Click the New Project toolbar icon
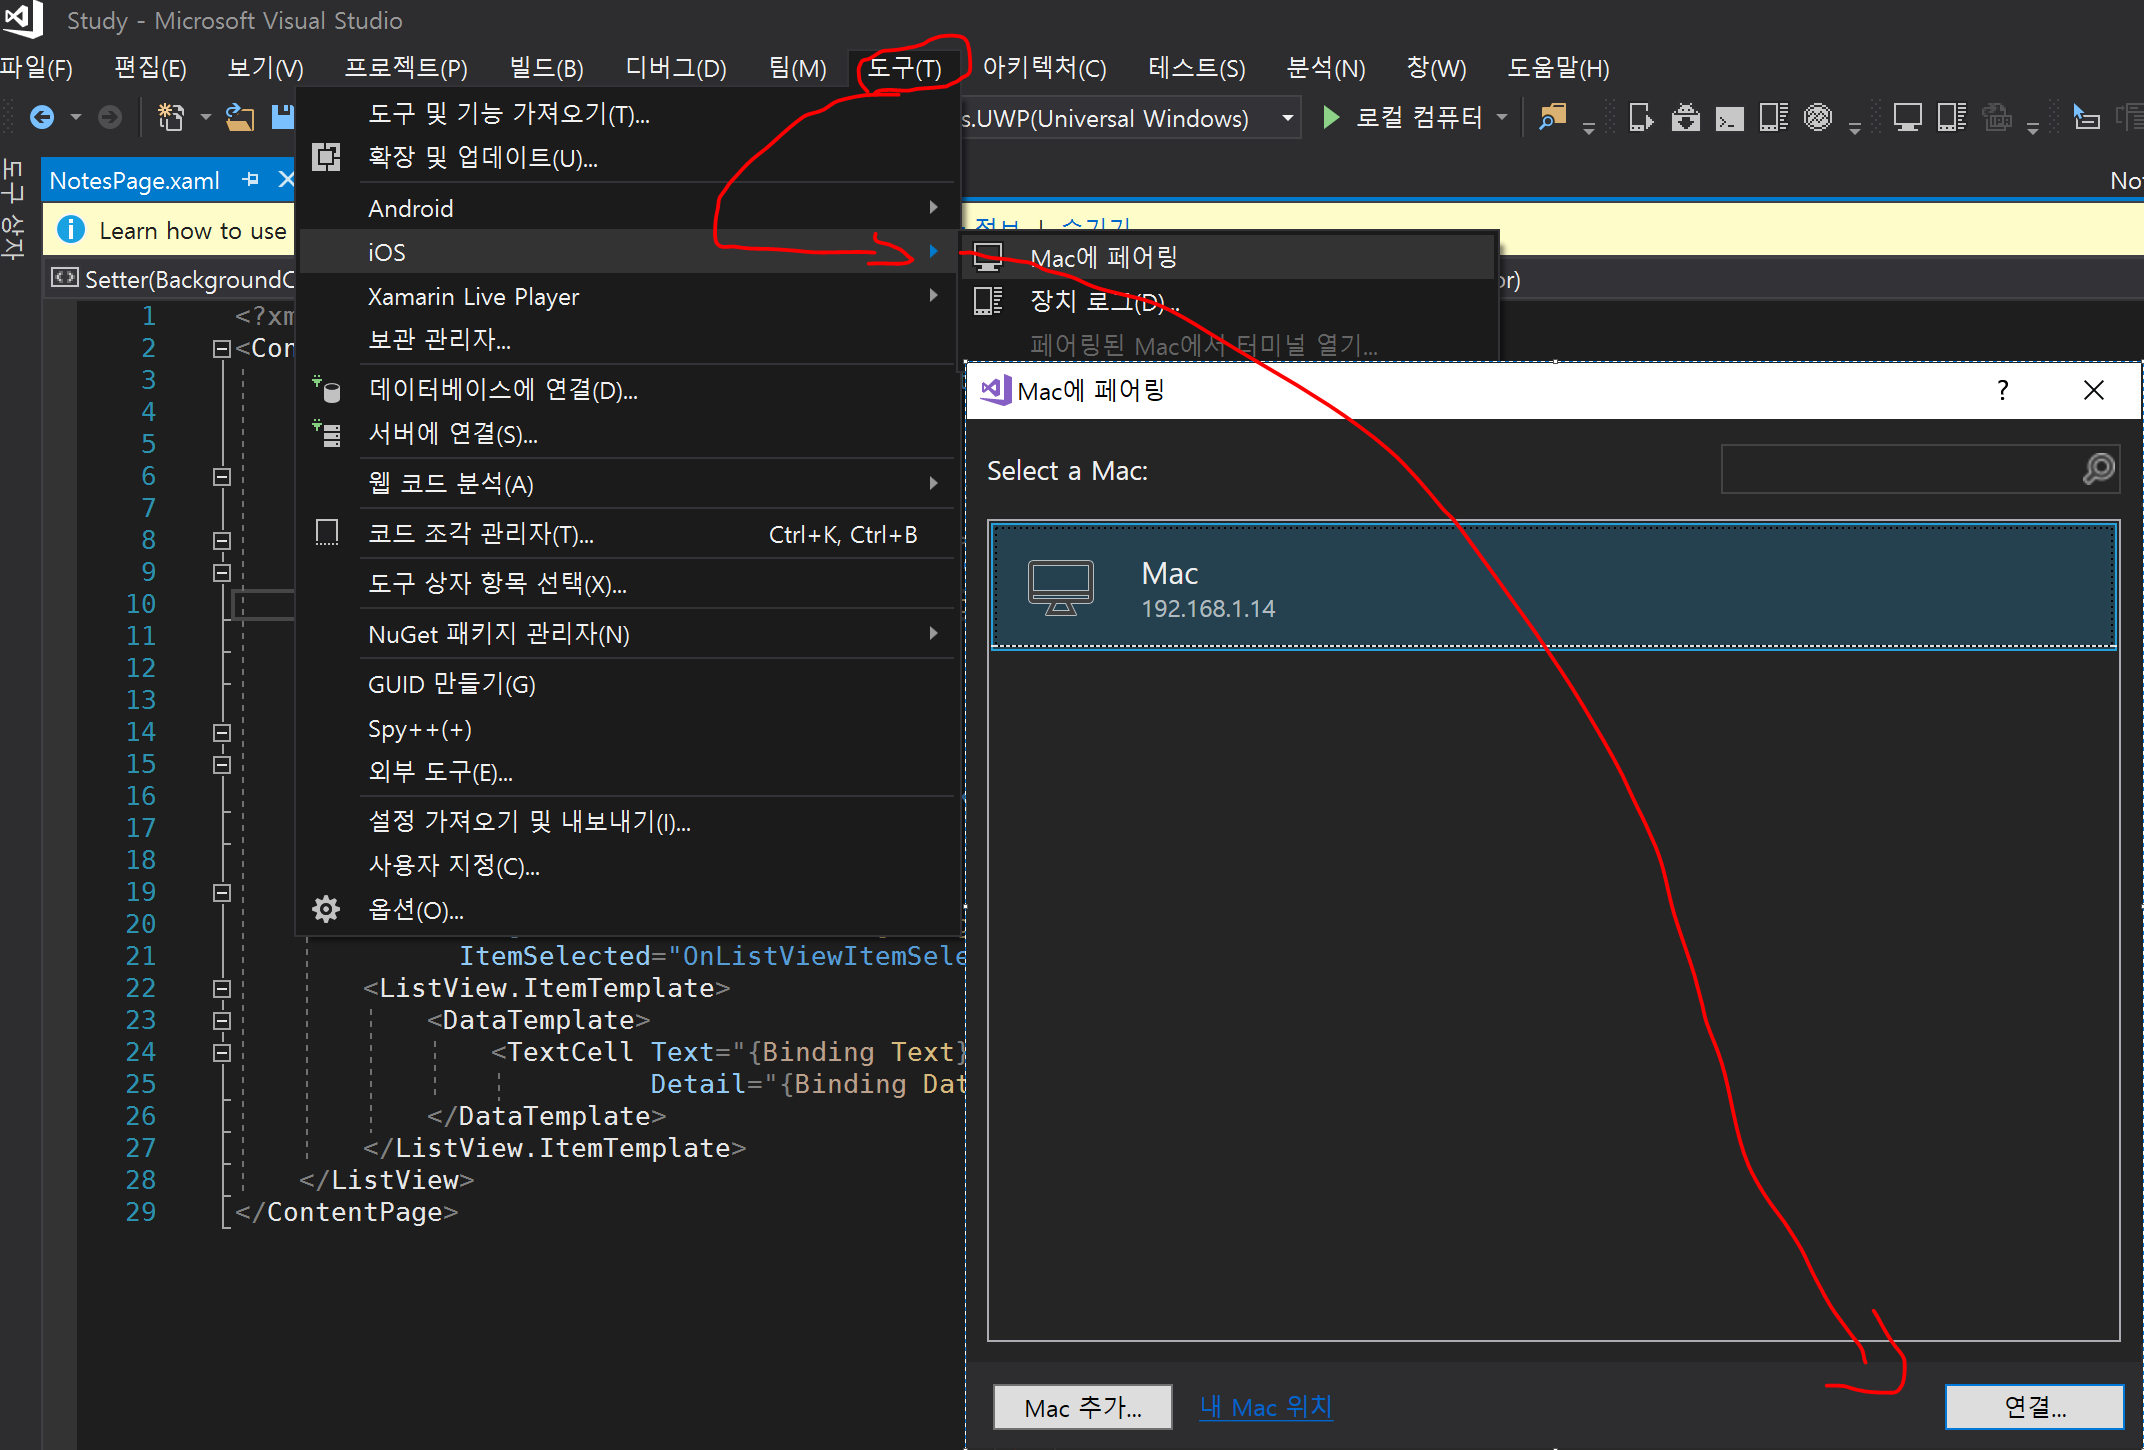Image resolution: width=2144 pixels, height=1450 pixels. tap(171, 118)
